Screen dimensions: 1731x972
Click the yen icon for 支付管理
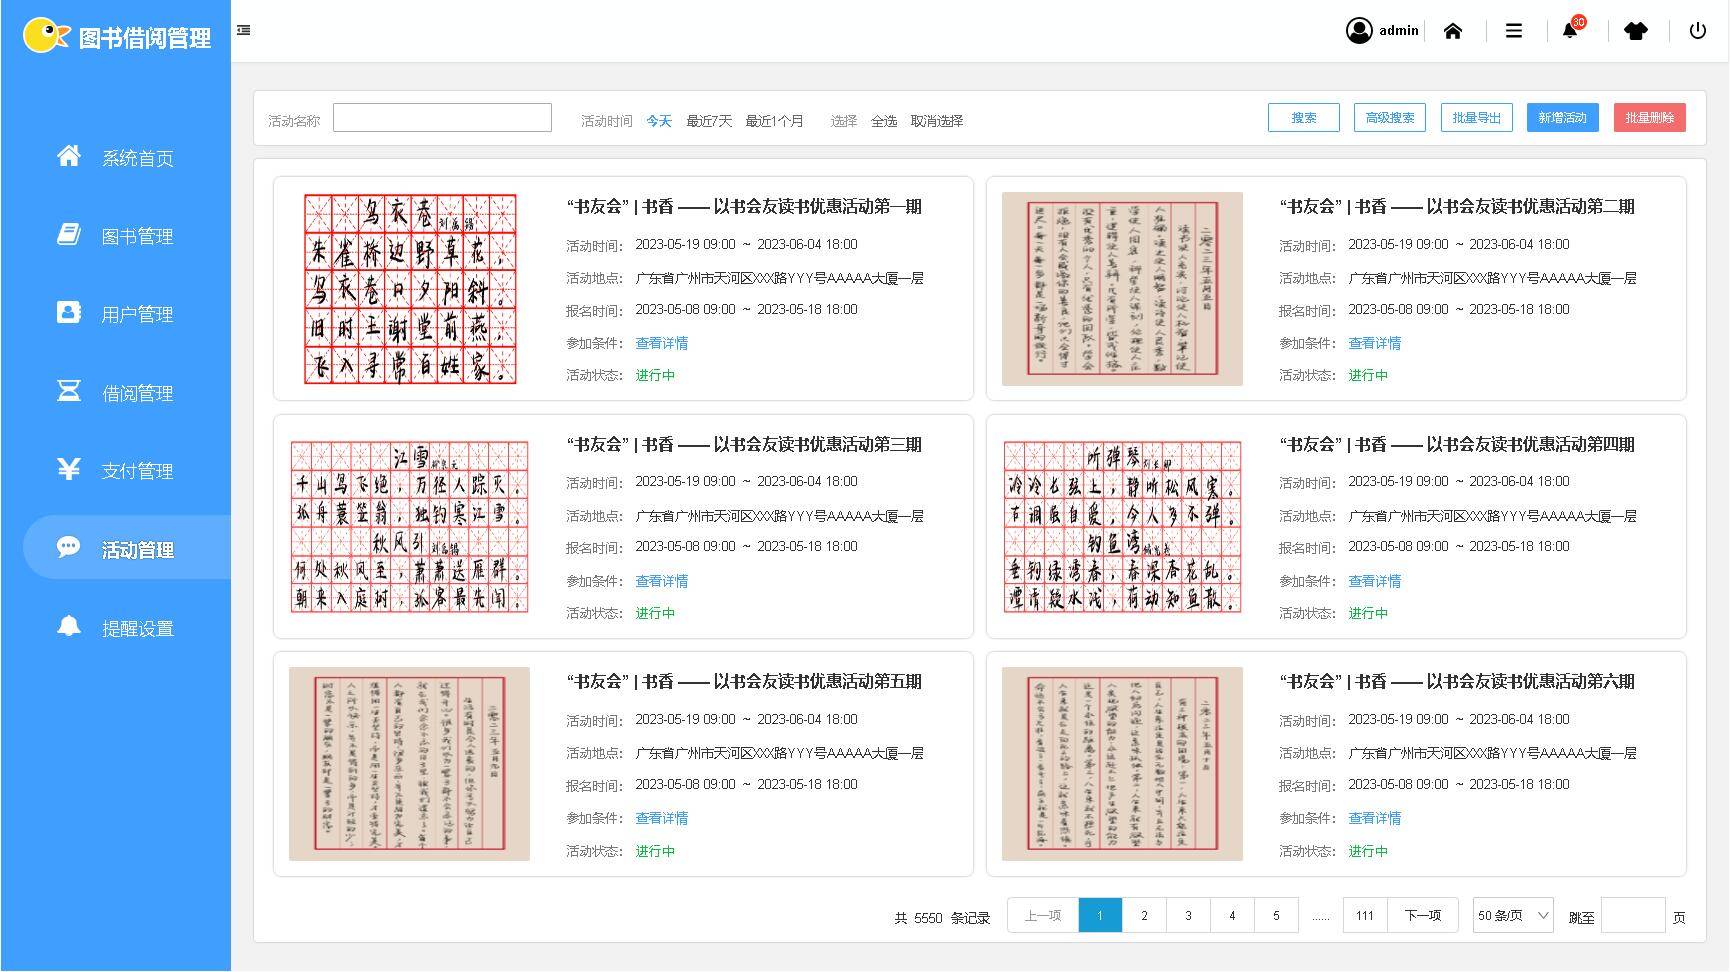tap(68, 469)
